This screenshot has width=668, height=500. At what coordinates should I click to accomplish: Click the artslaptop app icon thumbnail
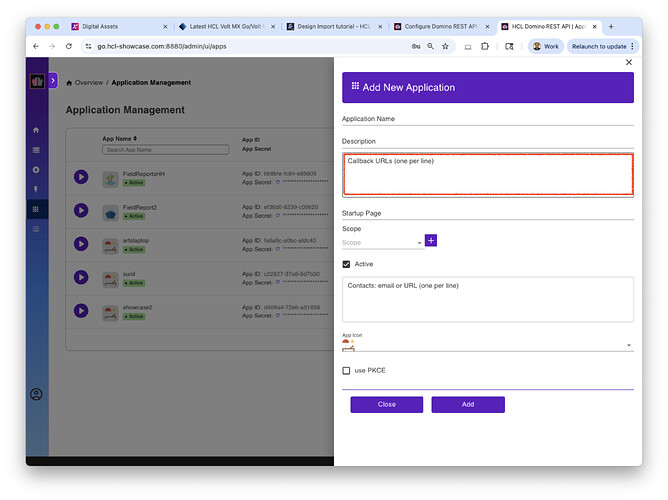(110, 246)
